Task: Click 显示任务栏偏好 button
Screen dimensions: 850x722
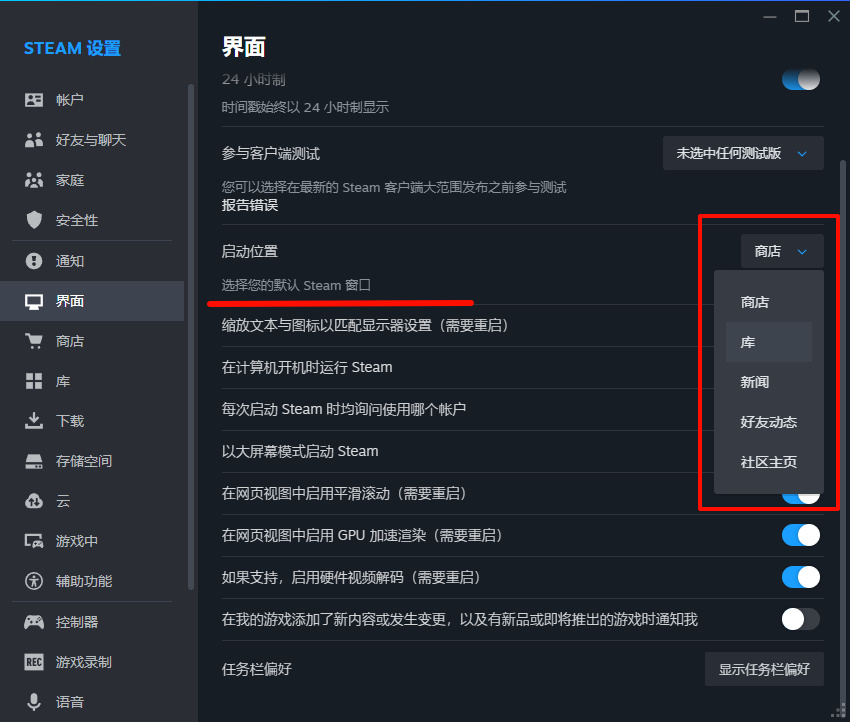Action: tap(764, 669)
